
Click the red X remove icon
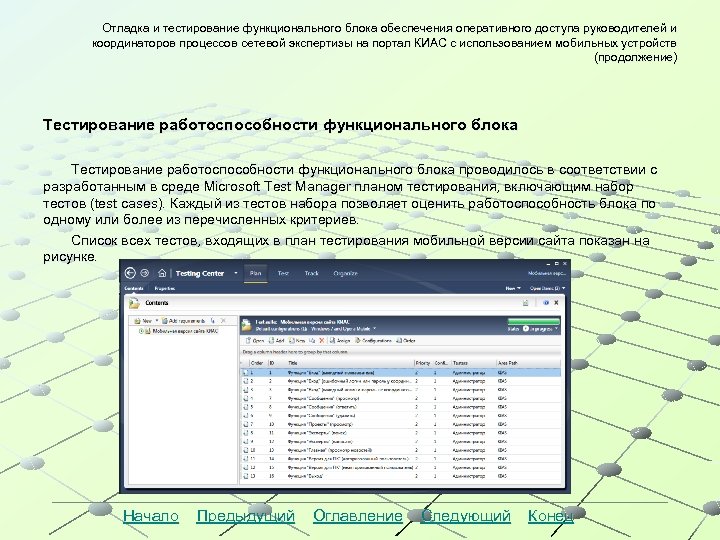pyautogui.click(x=321, y=341)
